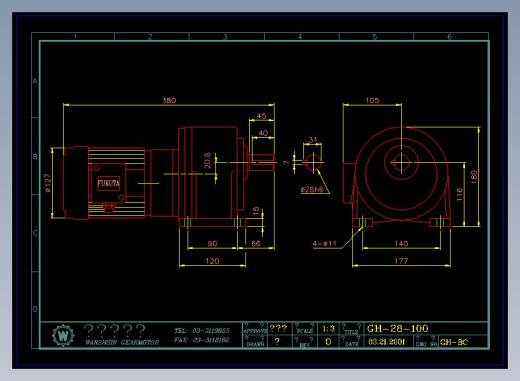Click the 177 base width dimension
Viewport: 520px width, 381px height.
401,261
